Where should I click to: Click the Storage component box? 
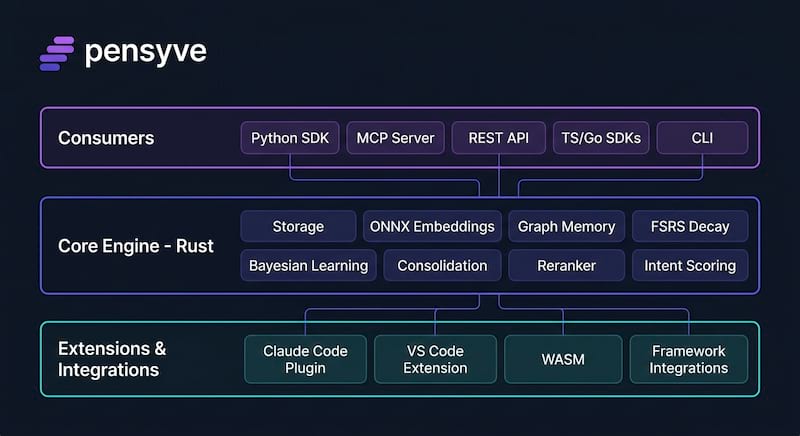(x=298, y=226)
